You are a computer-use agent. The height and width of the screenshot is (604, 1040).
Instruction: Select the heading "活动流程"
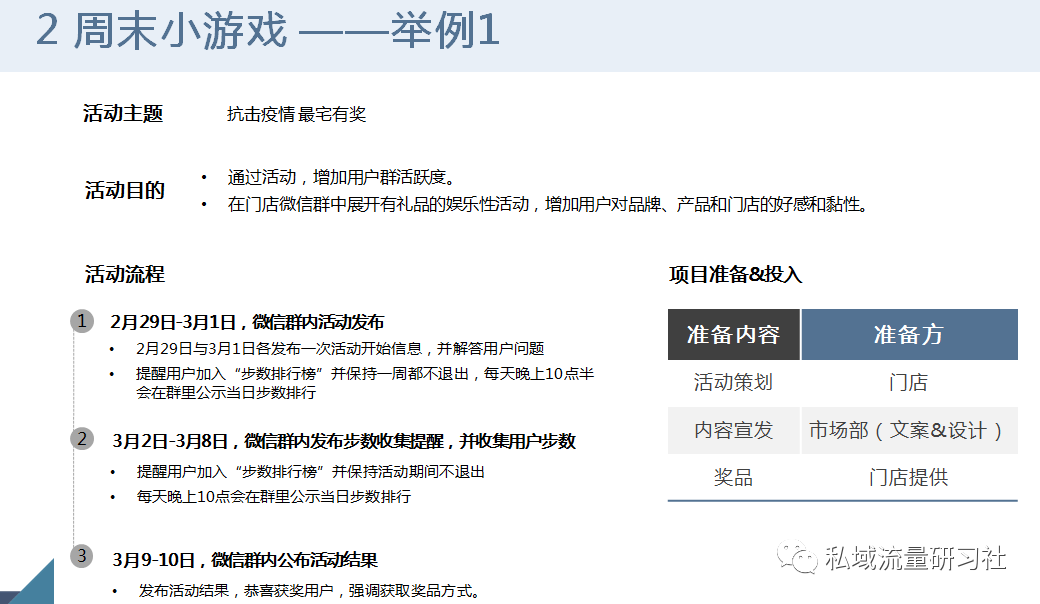[124, 274]
